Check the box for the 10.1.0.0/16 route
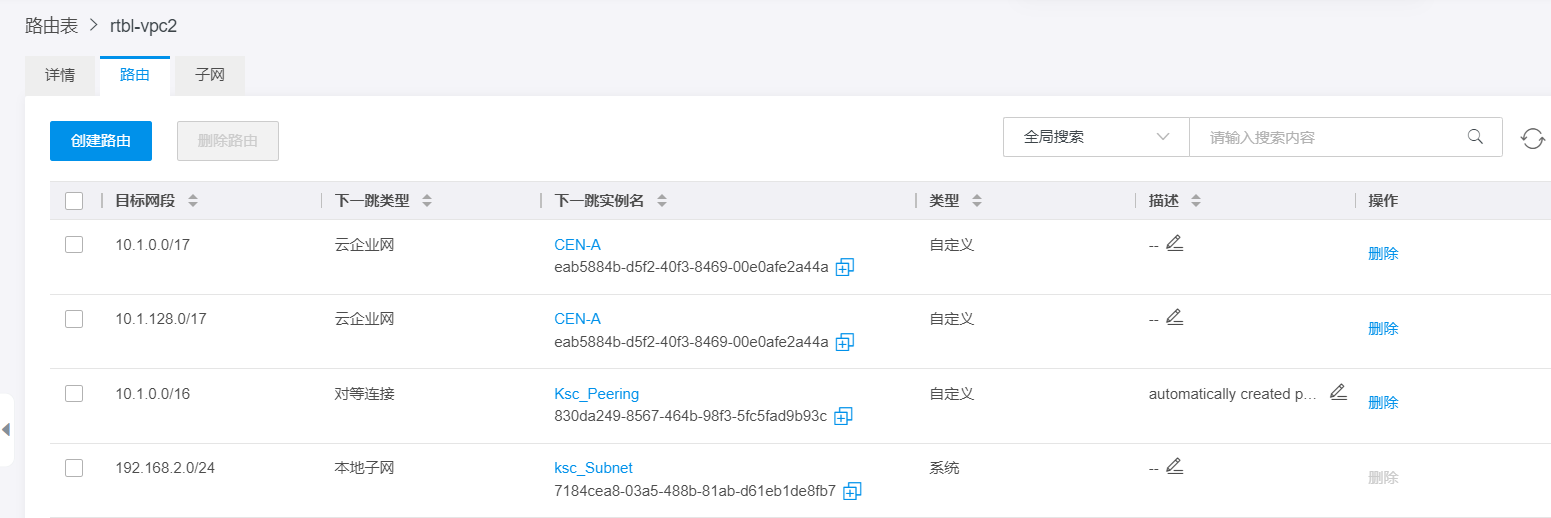The width and height of the screenshot is (1551, 518). click(x=74, y=394)
